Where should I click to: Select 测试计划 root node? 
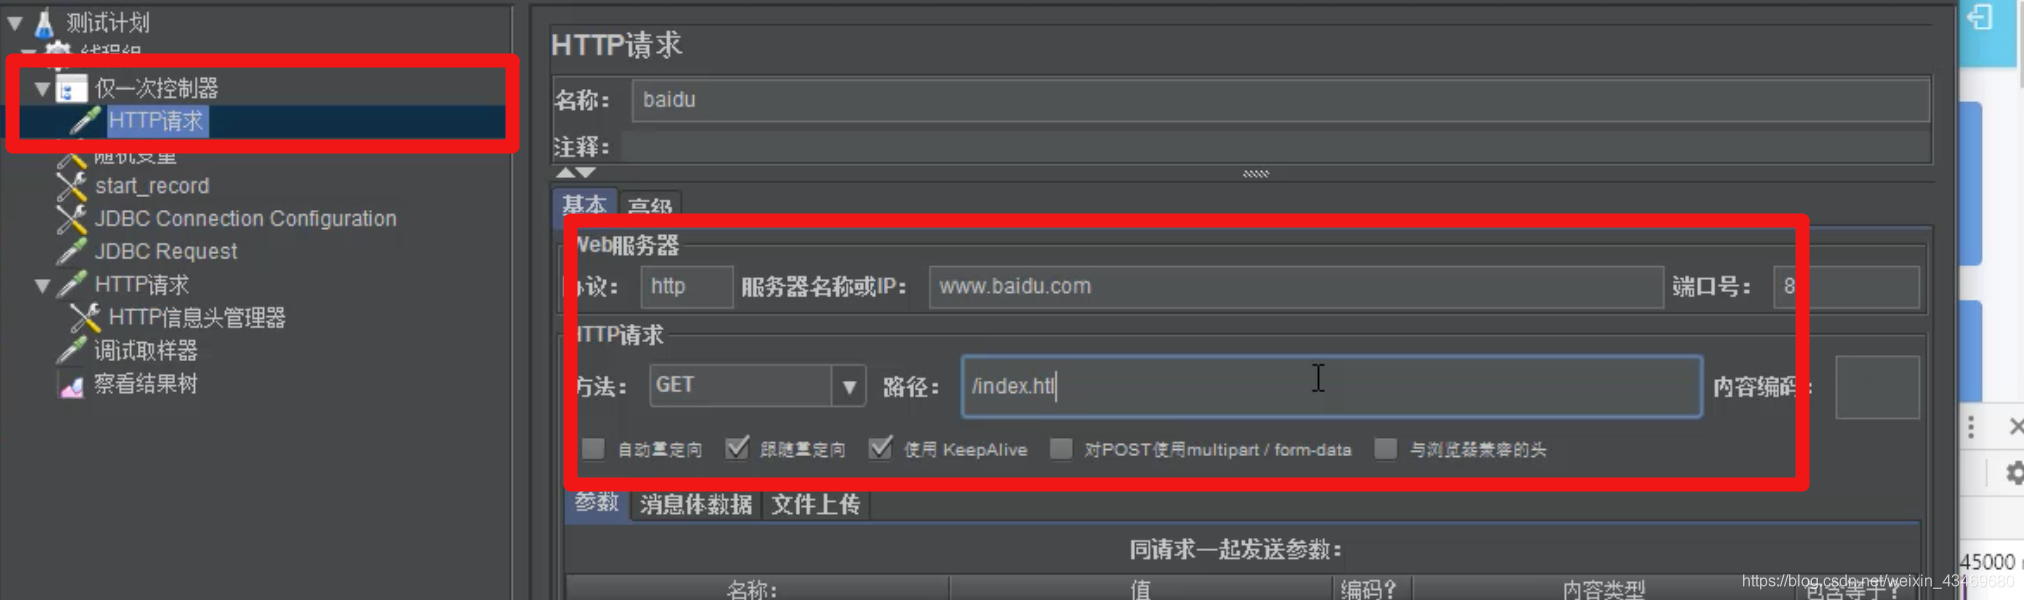pyautogui.click(x=108, y=22)
